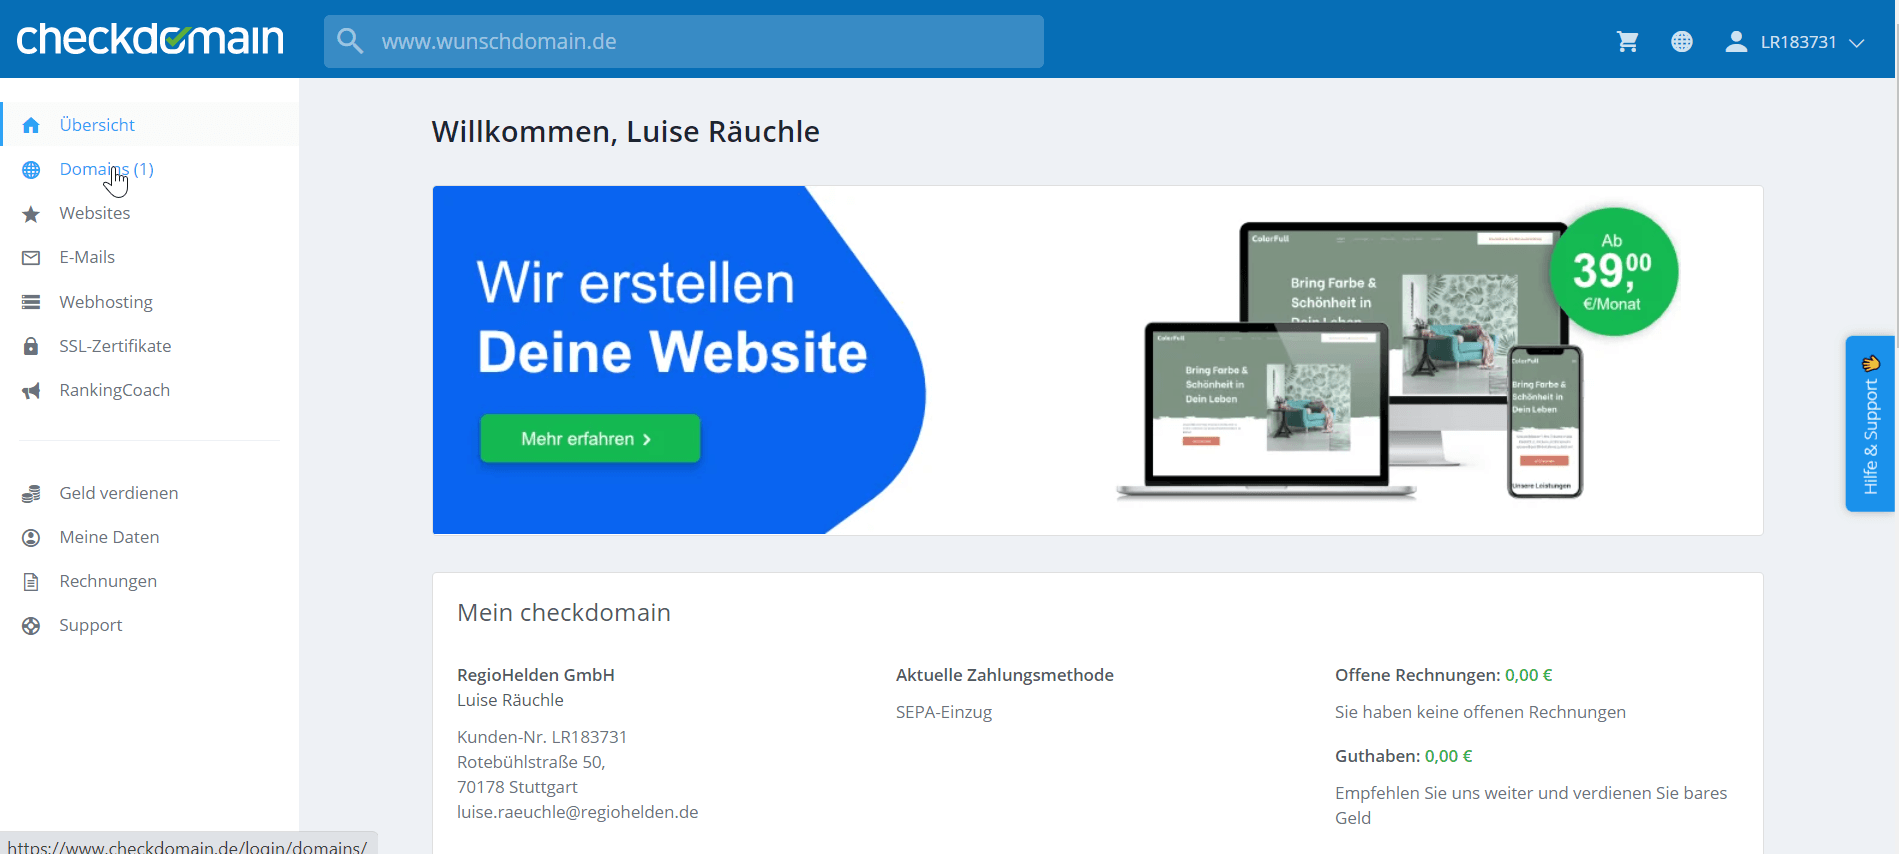Click the email luise.raeuchle@regiohelden.de
The height and width of the screenshot is (854, 1899).
577,812
